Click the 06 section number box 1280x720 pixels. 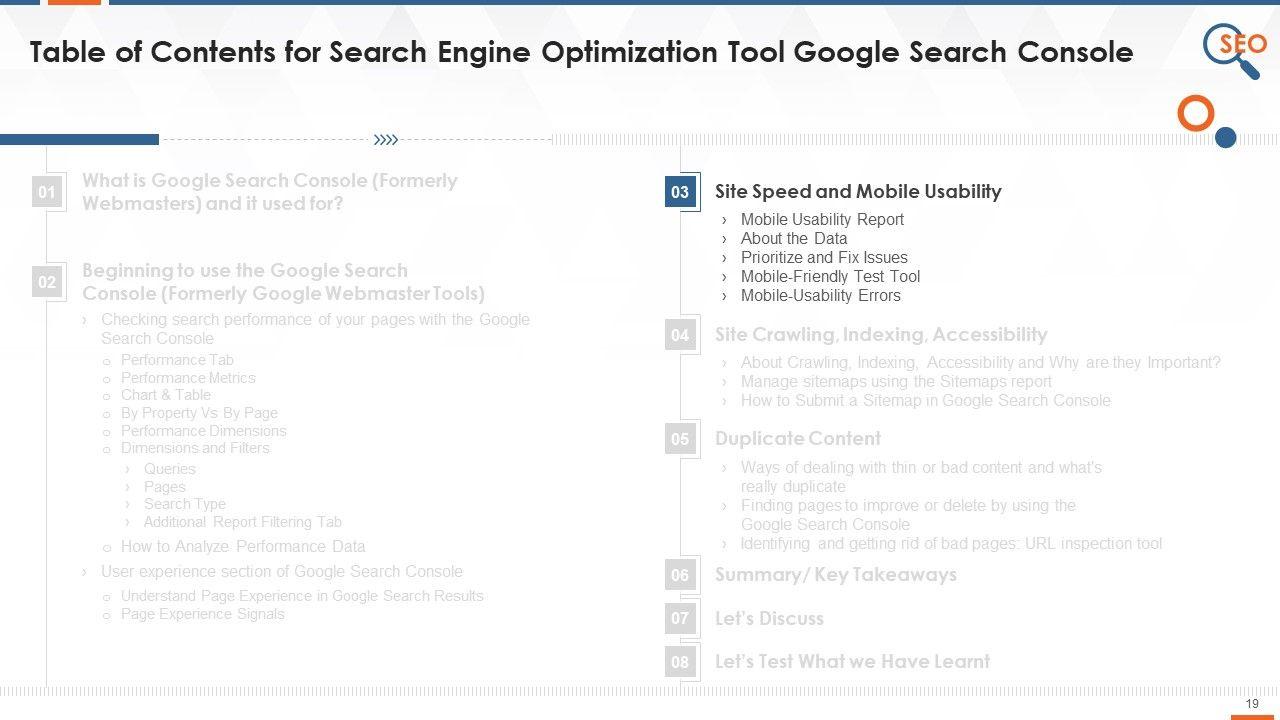coord(680,575)
